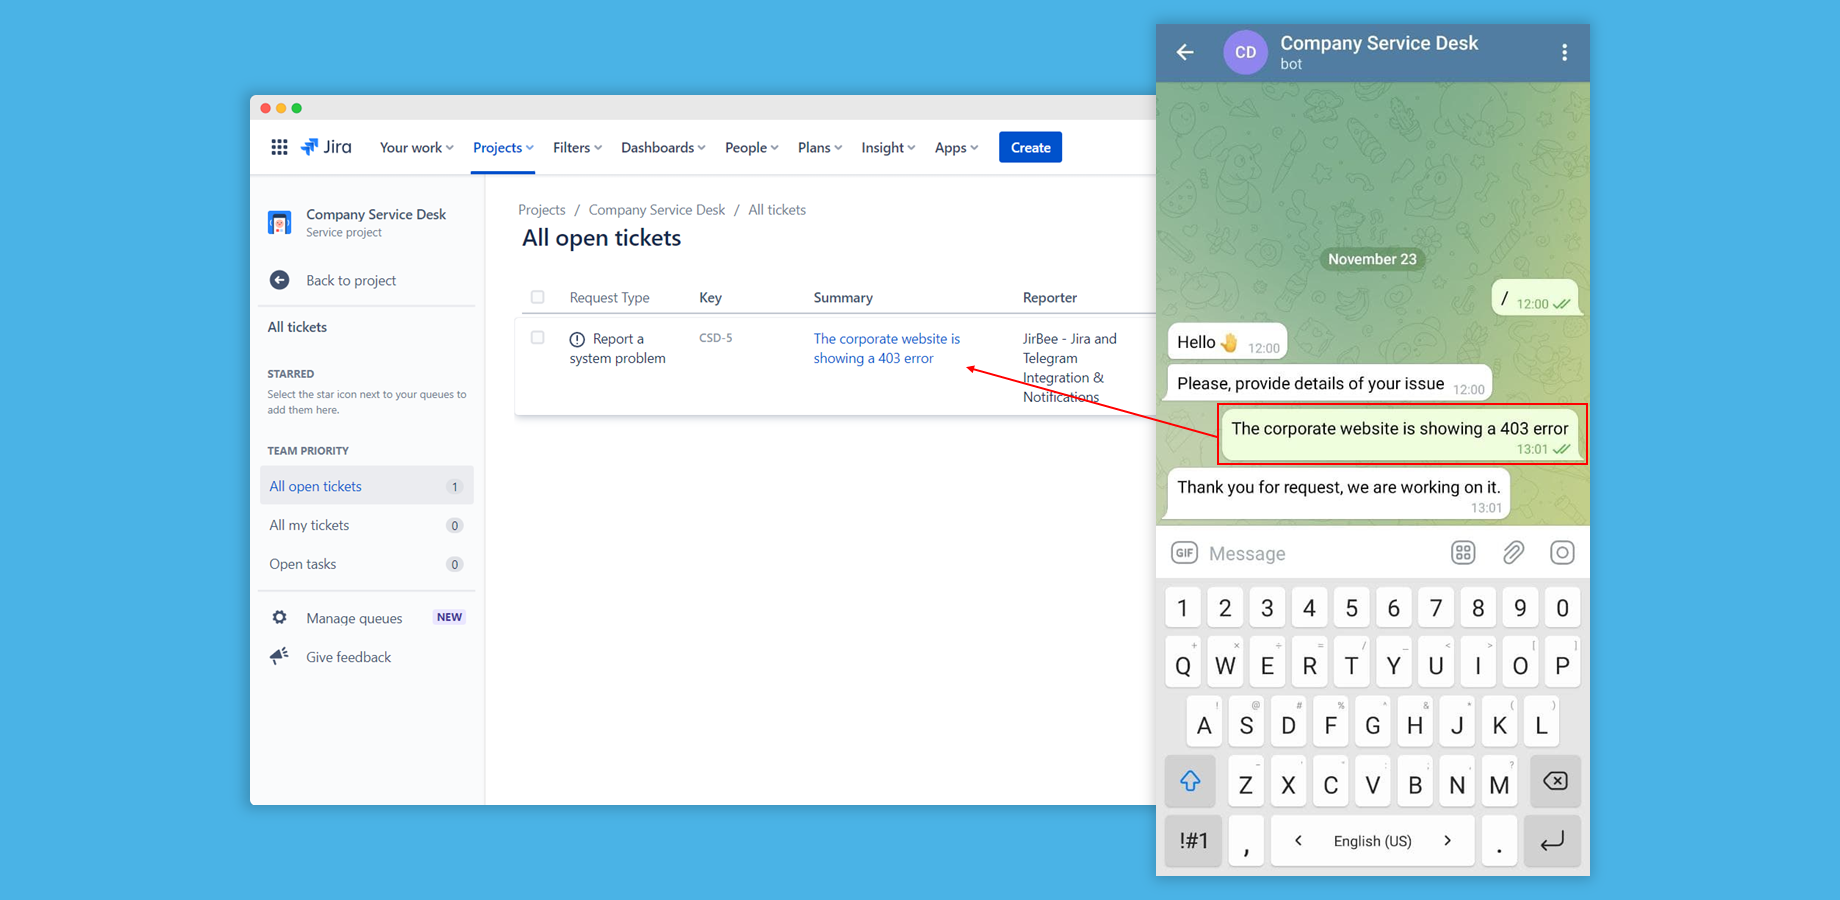Click the Reporter column header

[x=1050, y=298]
